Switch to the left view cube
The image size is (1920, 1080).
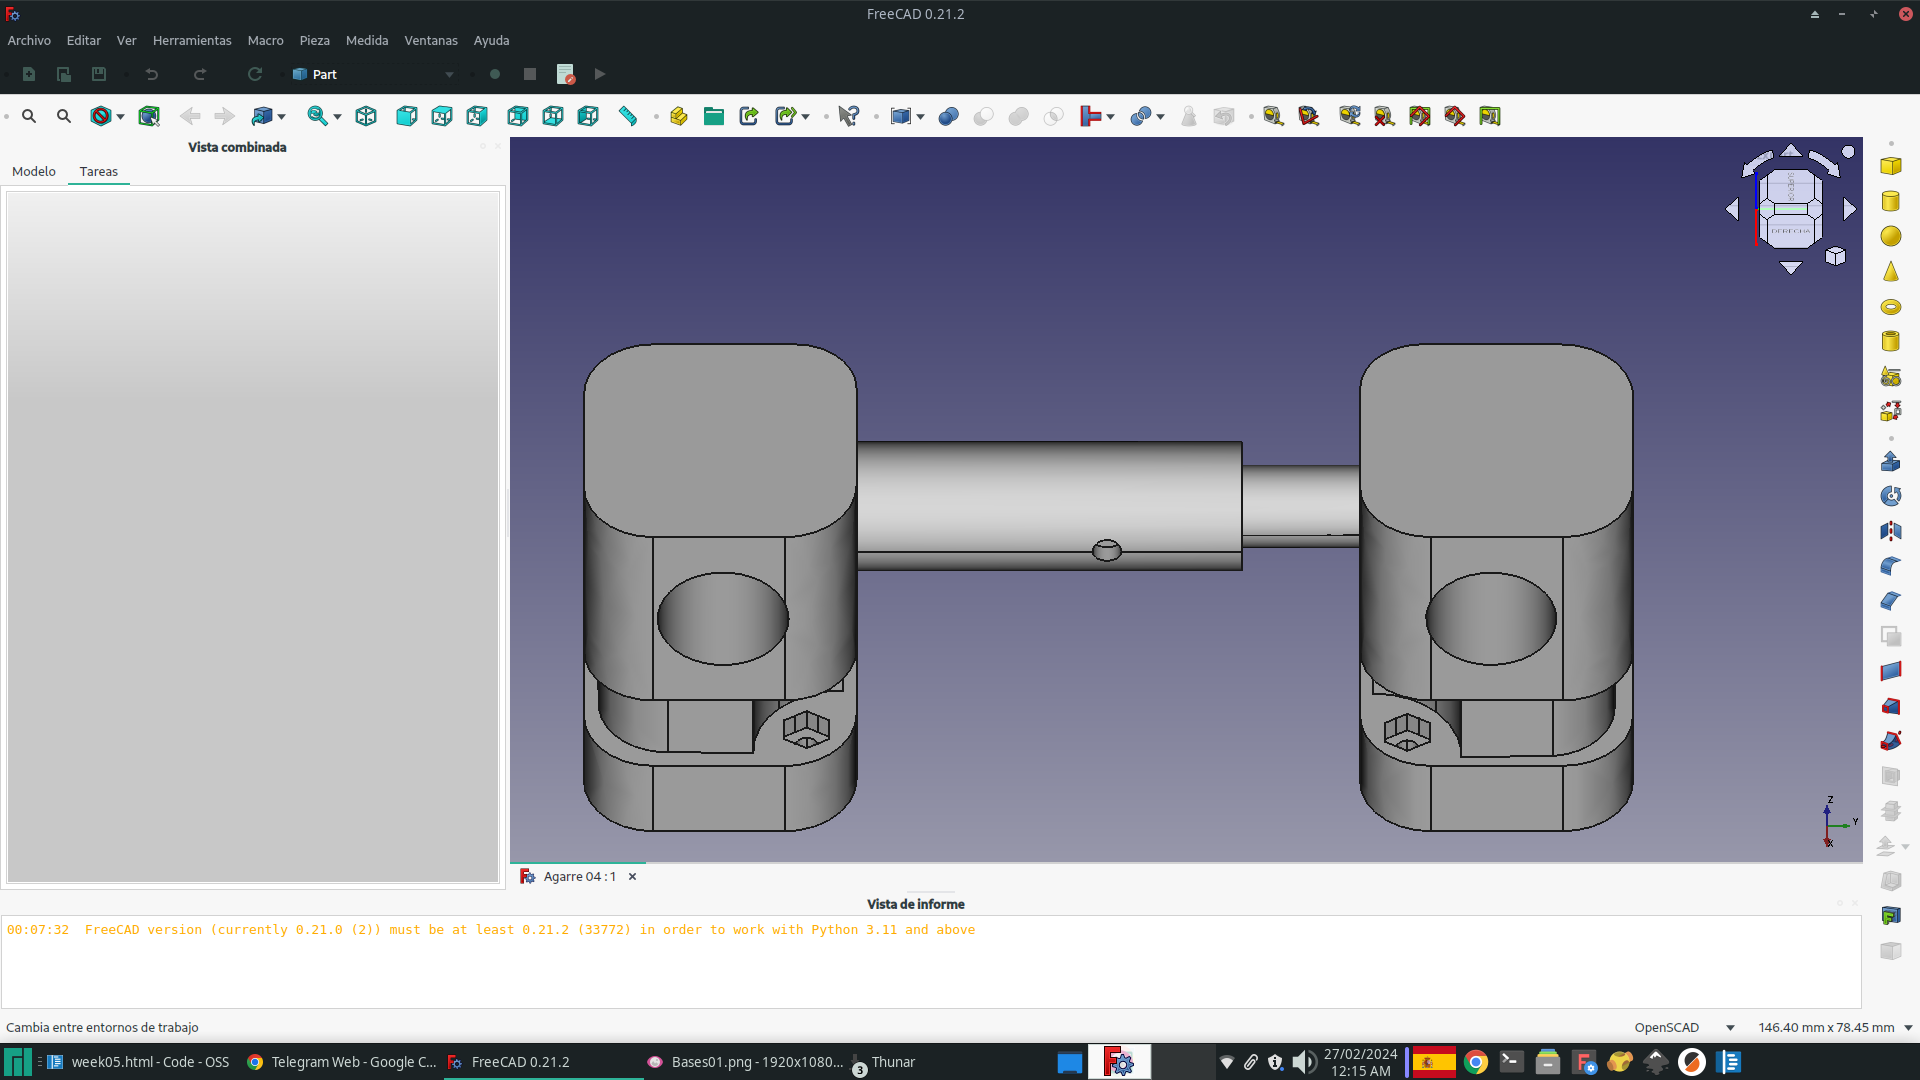pyautogui.click(x=588, y=116)
